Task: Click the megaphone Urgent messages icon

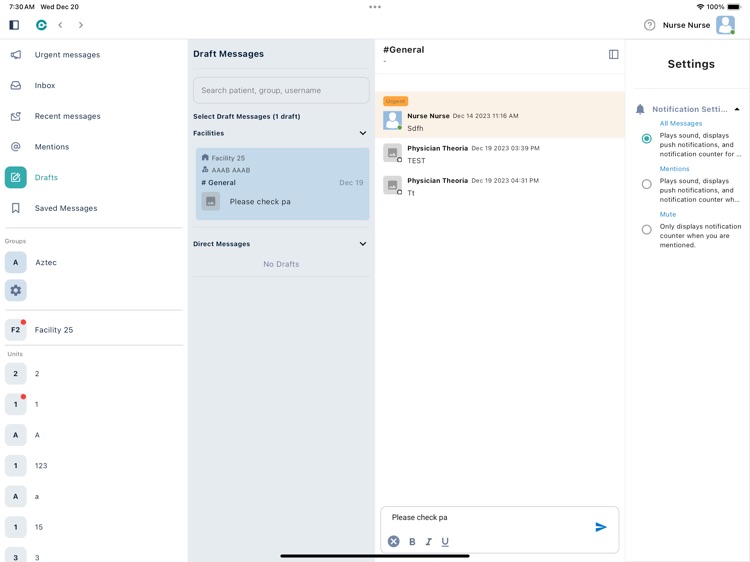Action: [x=16, y=55]
